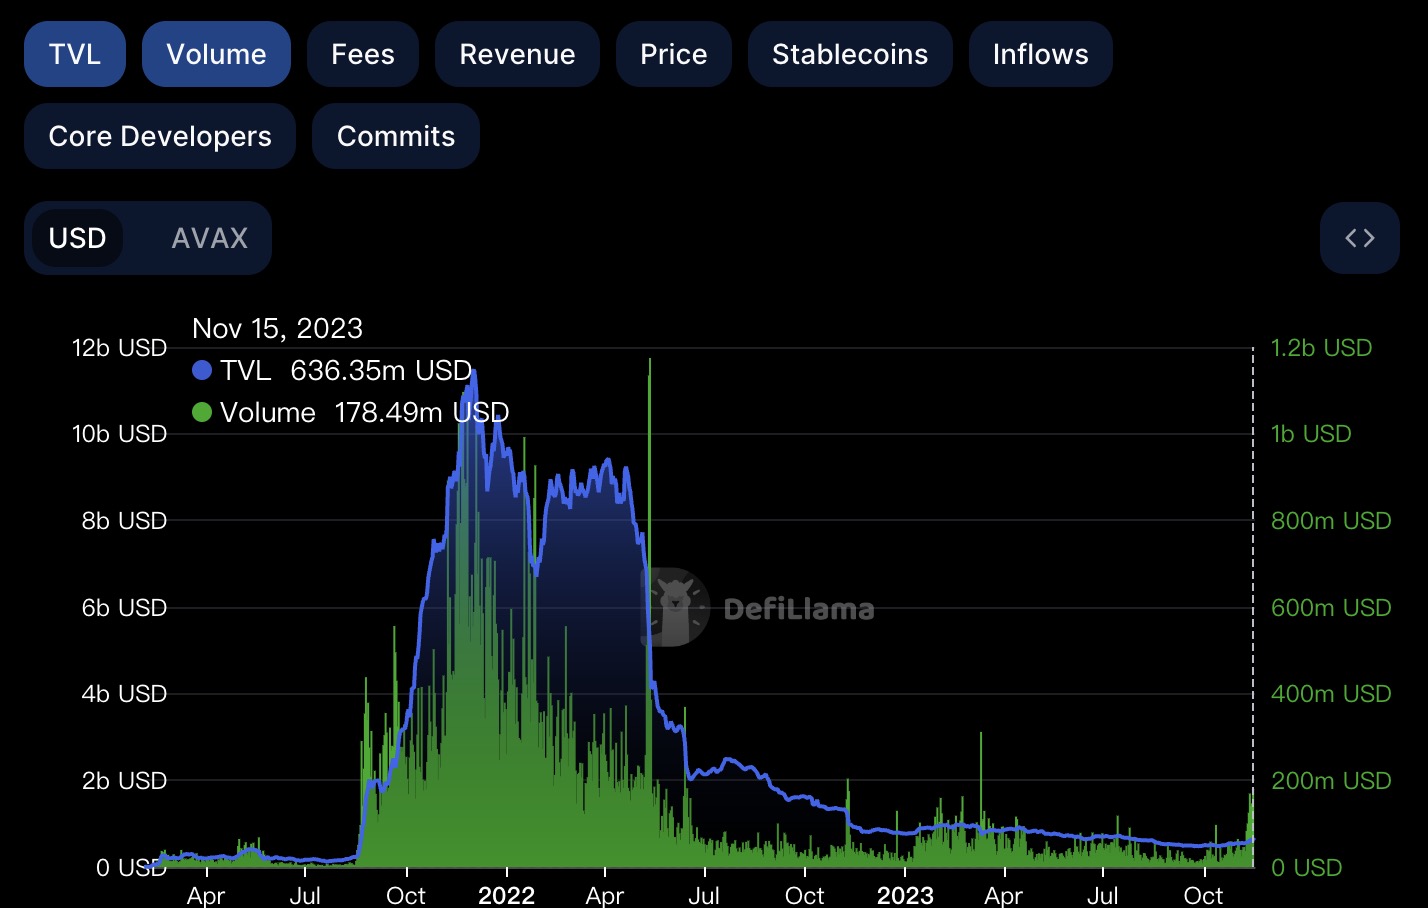This screenshot has height=908, width=1428.
Task: Click the blue TVL legend dot
Action: (202, 371)
